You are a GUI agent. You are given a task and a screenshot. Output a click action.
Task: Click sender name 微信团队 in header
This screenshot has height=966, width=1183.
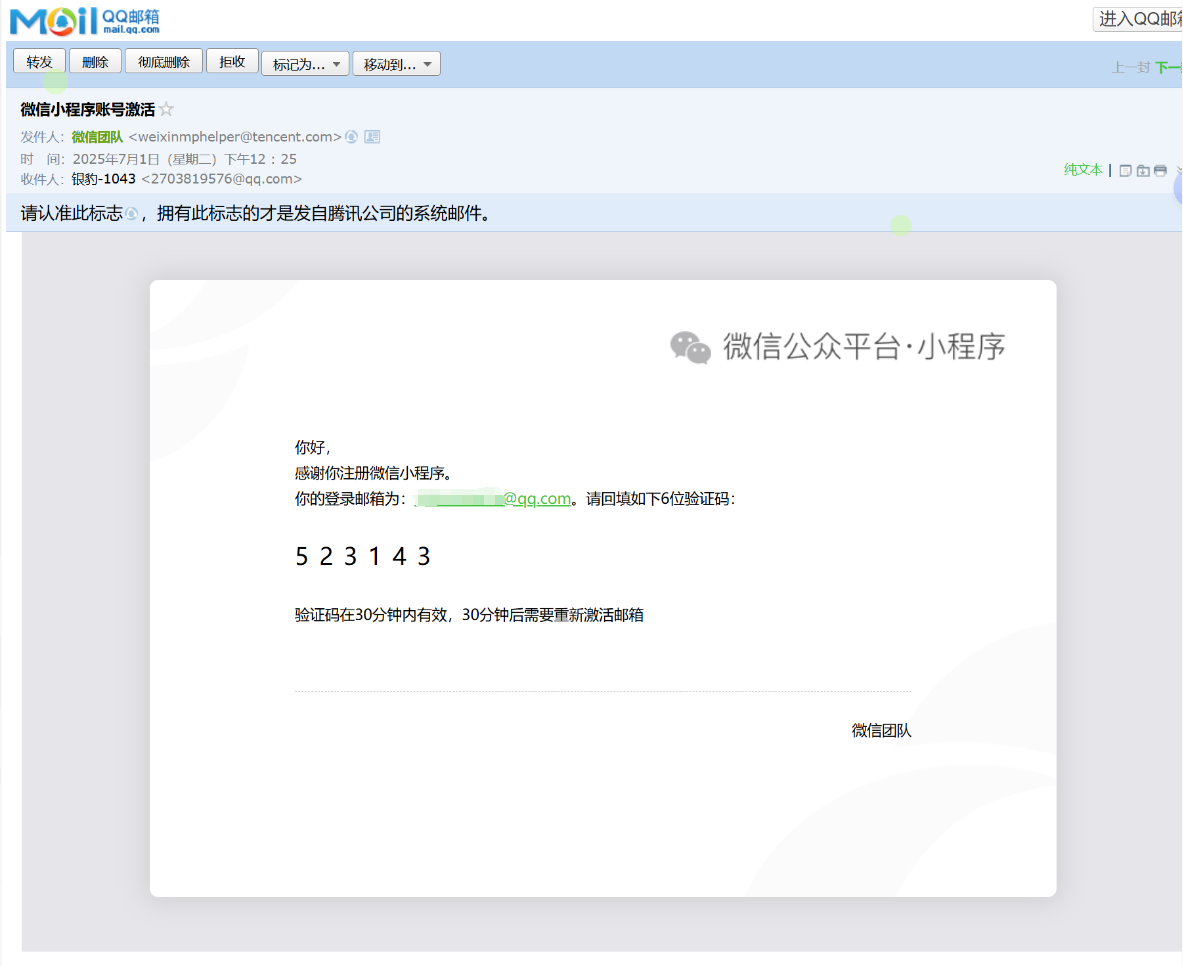pos(97,137)
